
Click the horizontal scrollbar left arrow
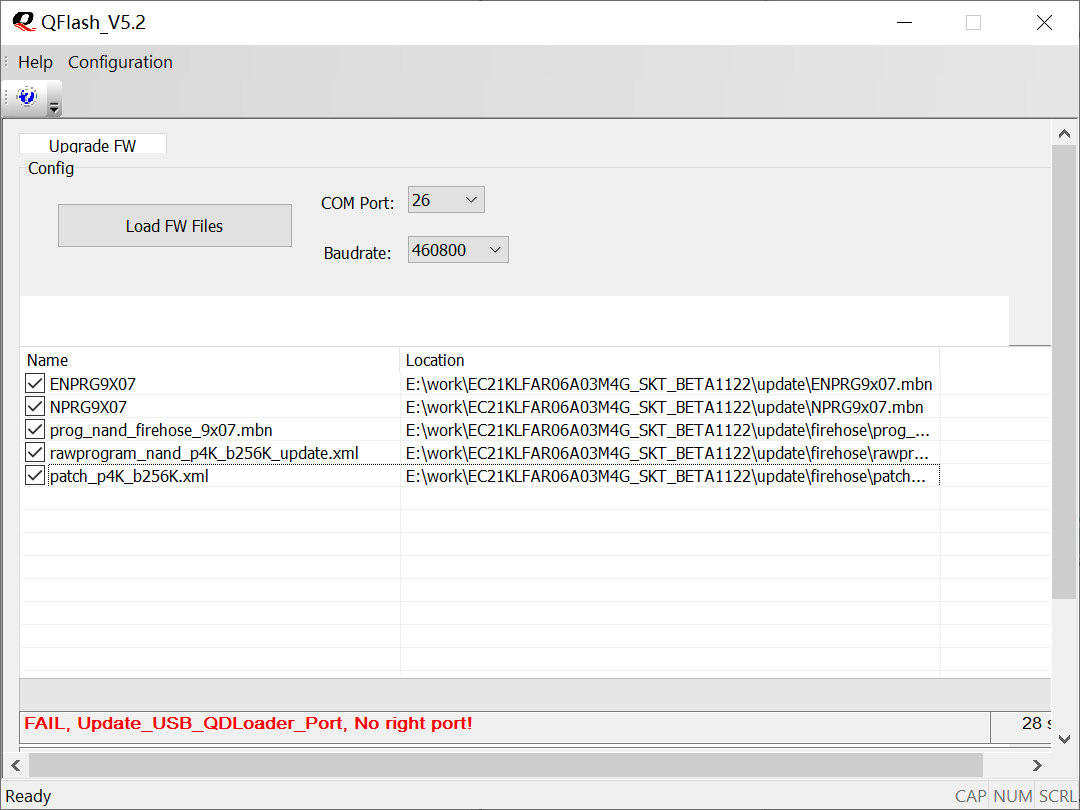(16, 765)
